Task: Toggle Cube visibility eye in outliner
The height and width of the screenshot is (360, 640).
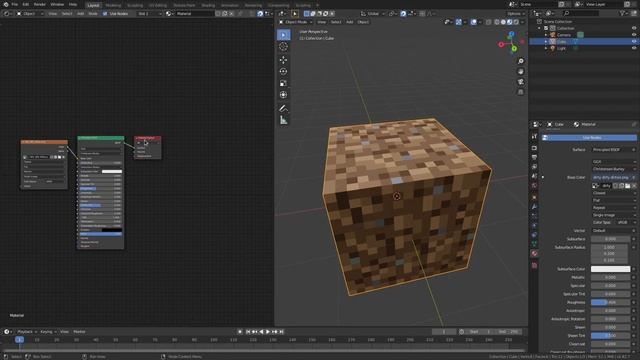Action: pyautogui.click(x=634, y=42)
